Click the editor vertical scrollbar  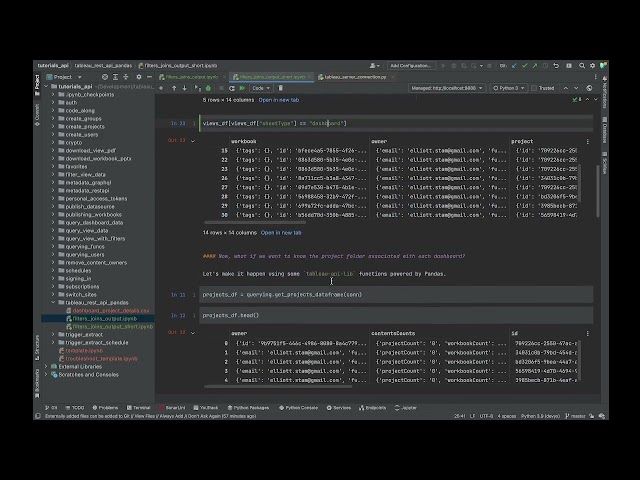pyautogui.click(x=598, y=192)
